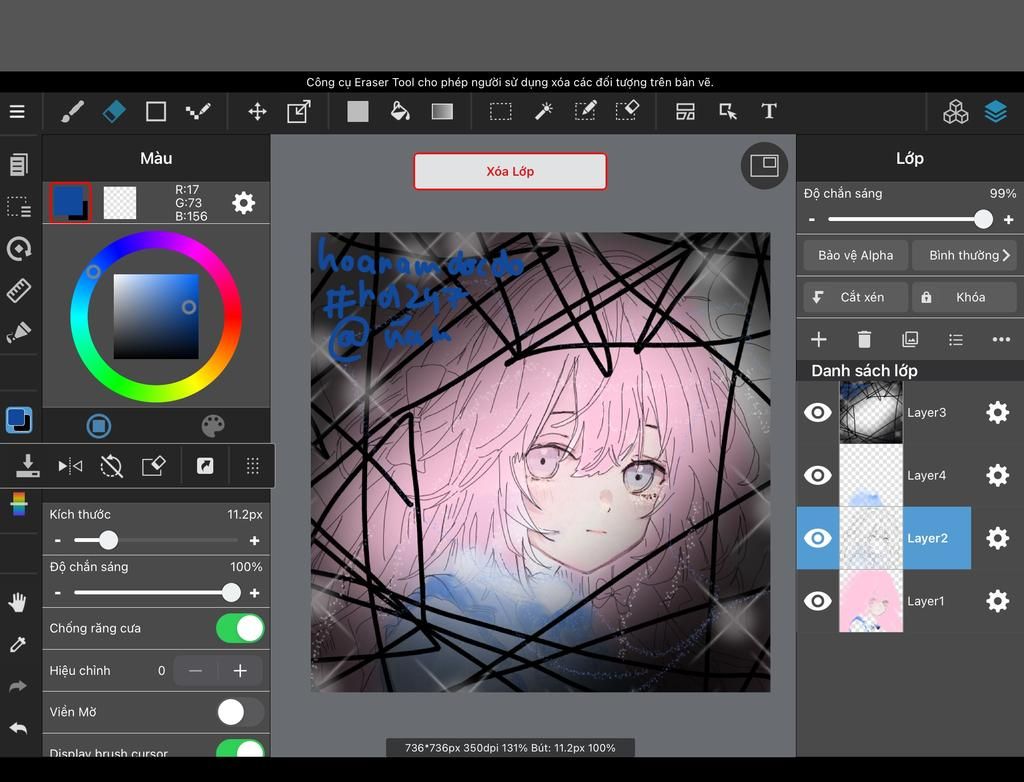Enable the Viền Mờ switch
Image resolution: width=1024 pixels, height=782 pixels.
coord(240,711)
